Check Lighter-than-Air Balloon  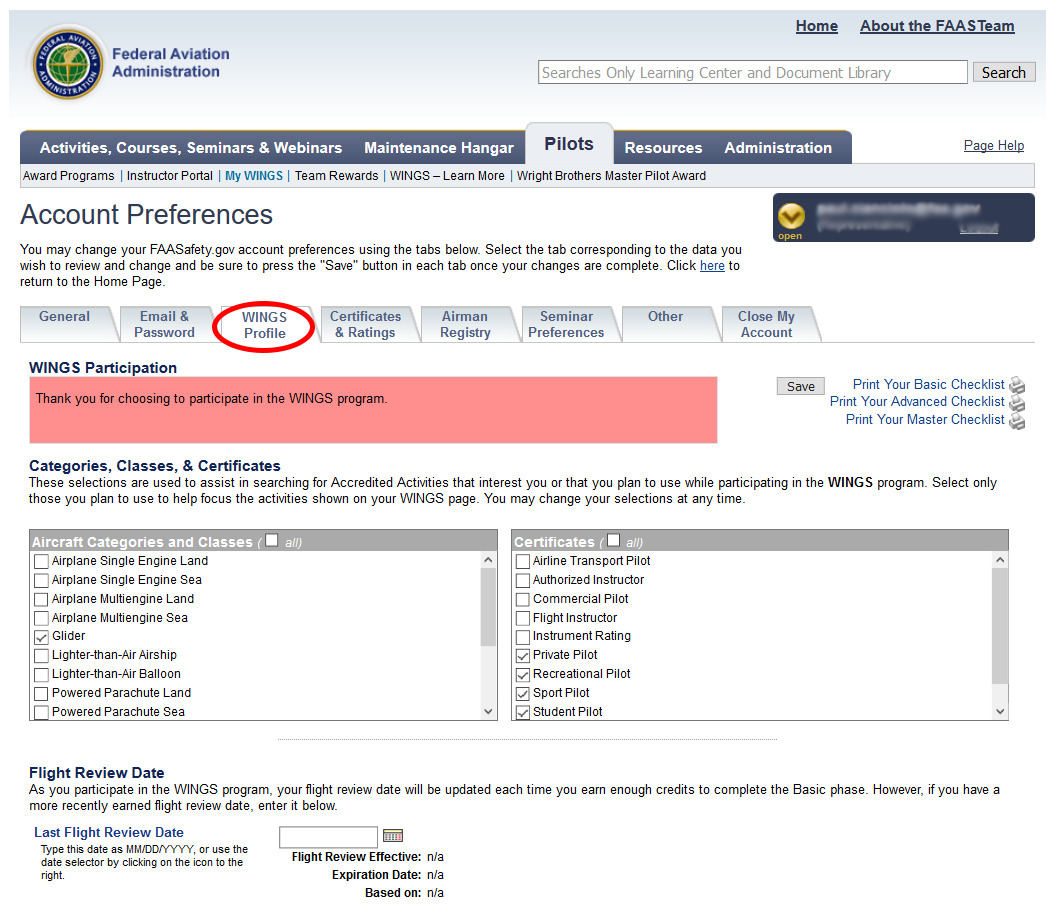pos(41,674)
